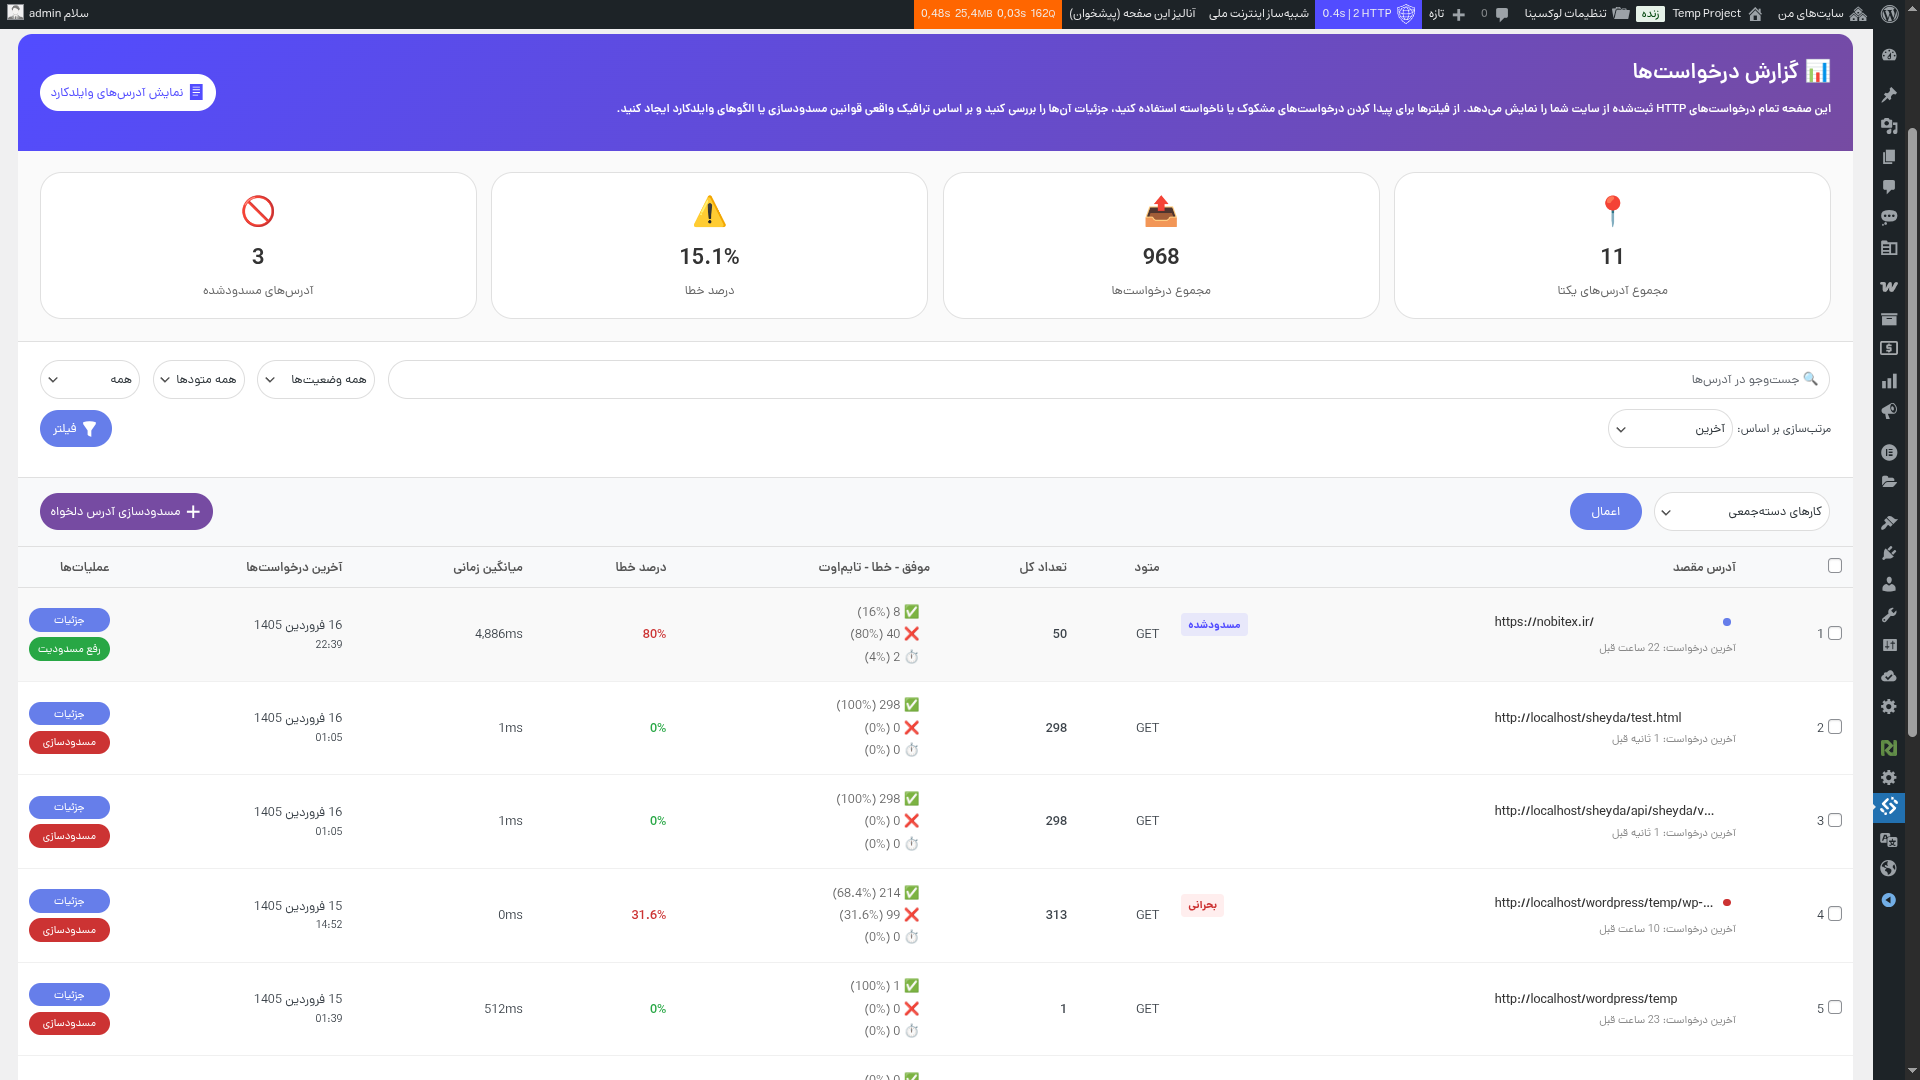
Task: Open HTTP 0.4s monitor in admin bar
Action: [1368, 14]
